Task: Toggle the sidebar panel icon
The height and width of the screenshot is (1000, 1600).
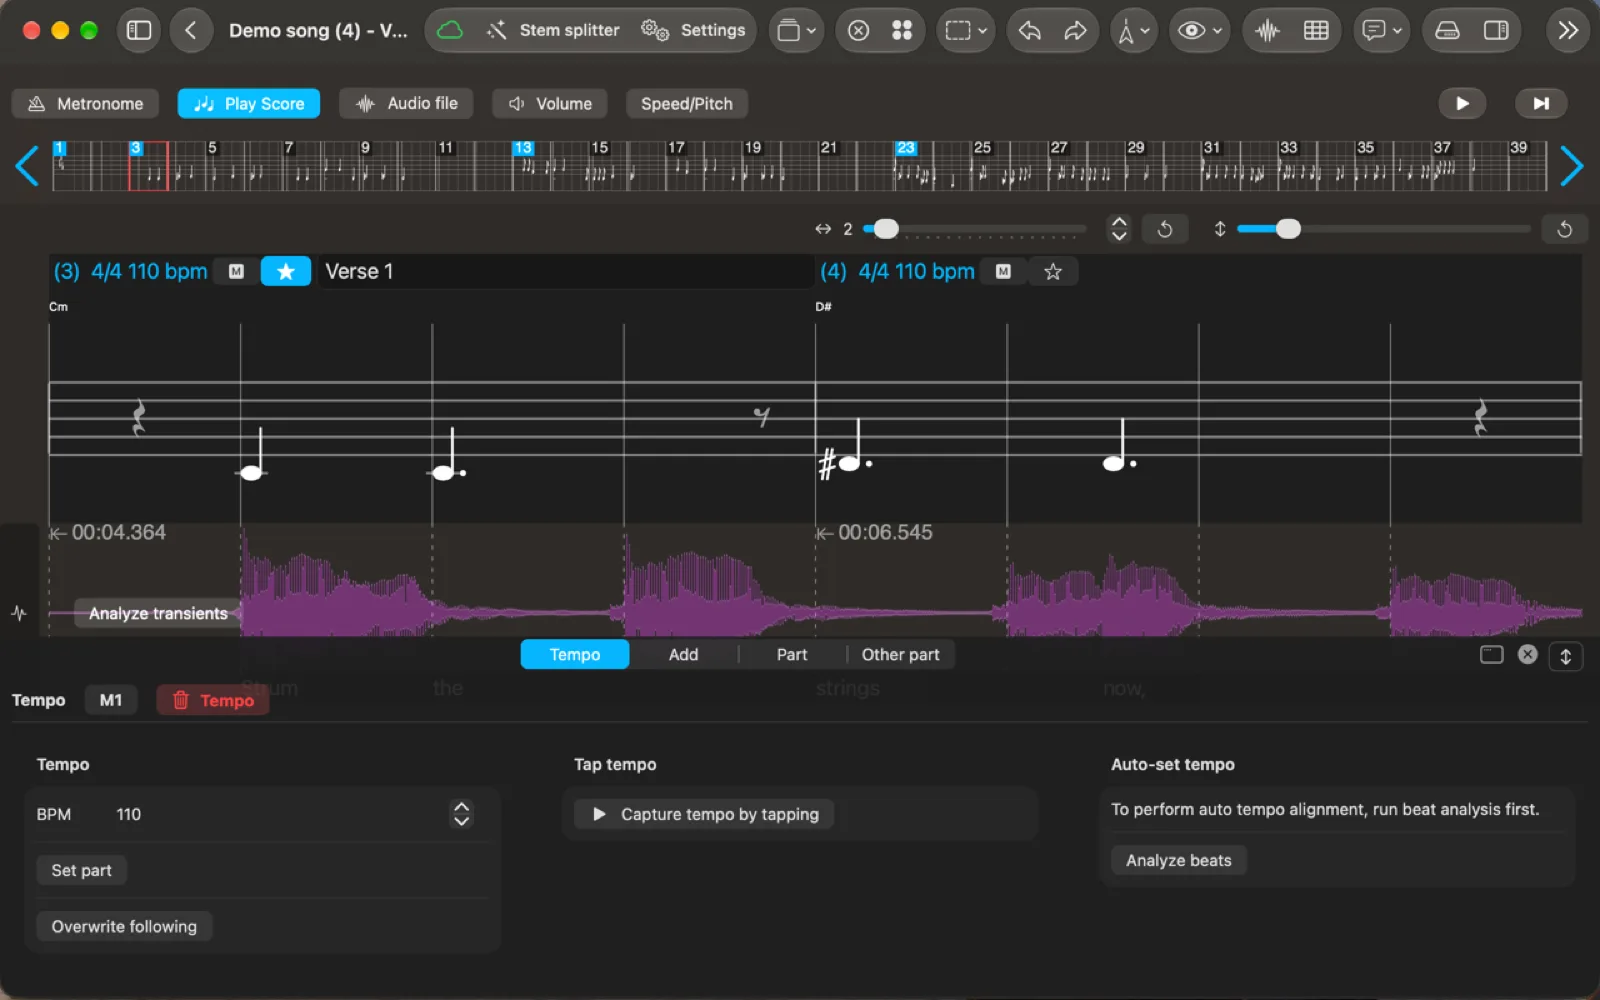Action: 139,30
